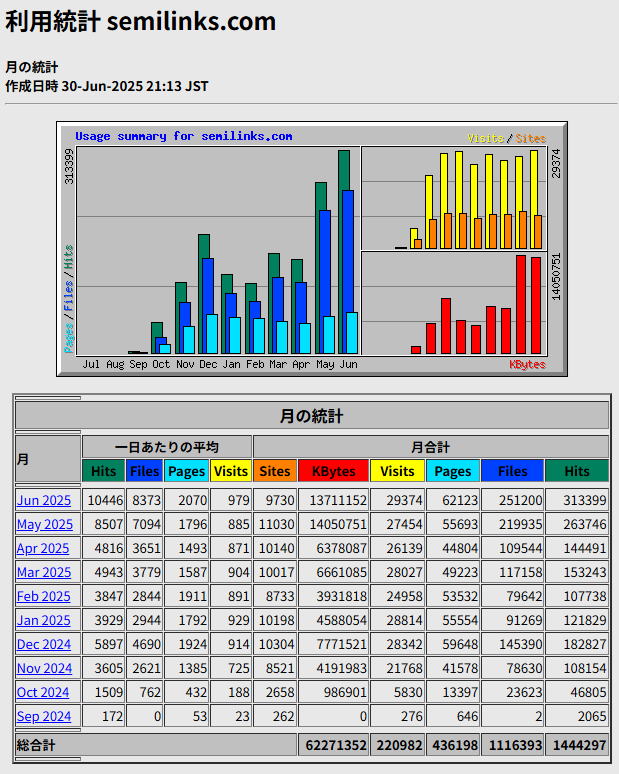Click the grand total KBytes 62271352
This screenshot has width=619, height=774.
334,745
